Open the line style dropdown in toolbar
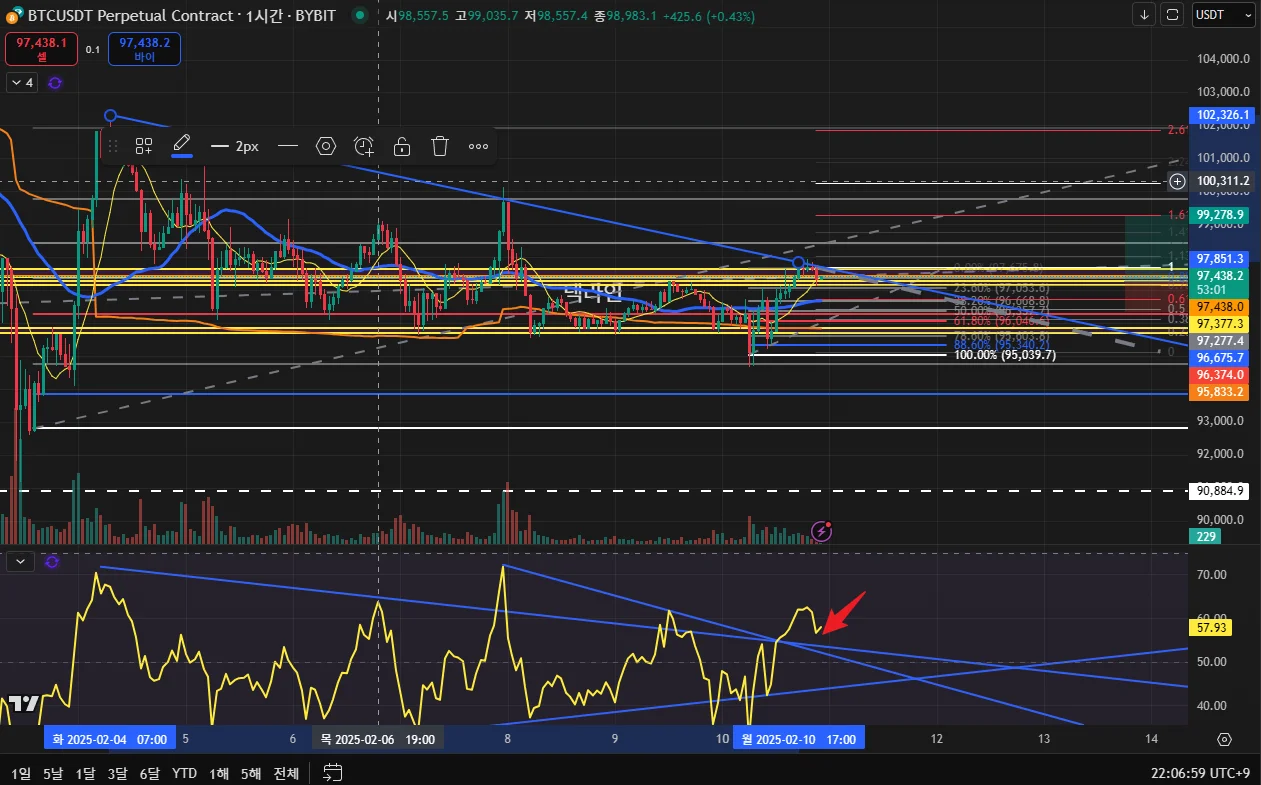 coord(288,146)
